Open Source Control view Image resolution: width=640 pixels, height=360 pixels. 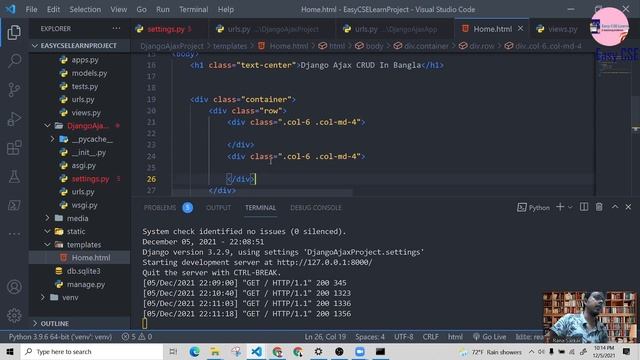tap(14, 89)
